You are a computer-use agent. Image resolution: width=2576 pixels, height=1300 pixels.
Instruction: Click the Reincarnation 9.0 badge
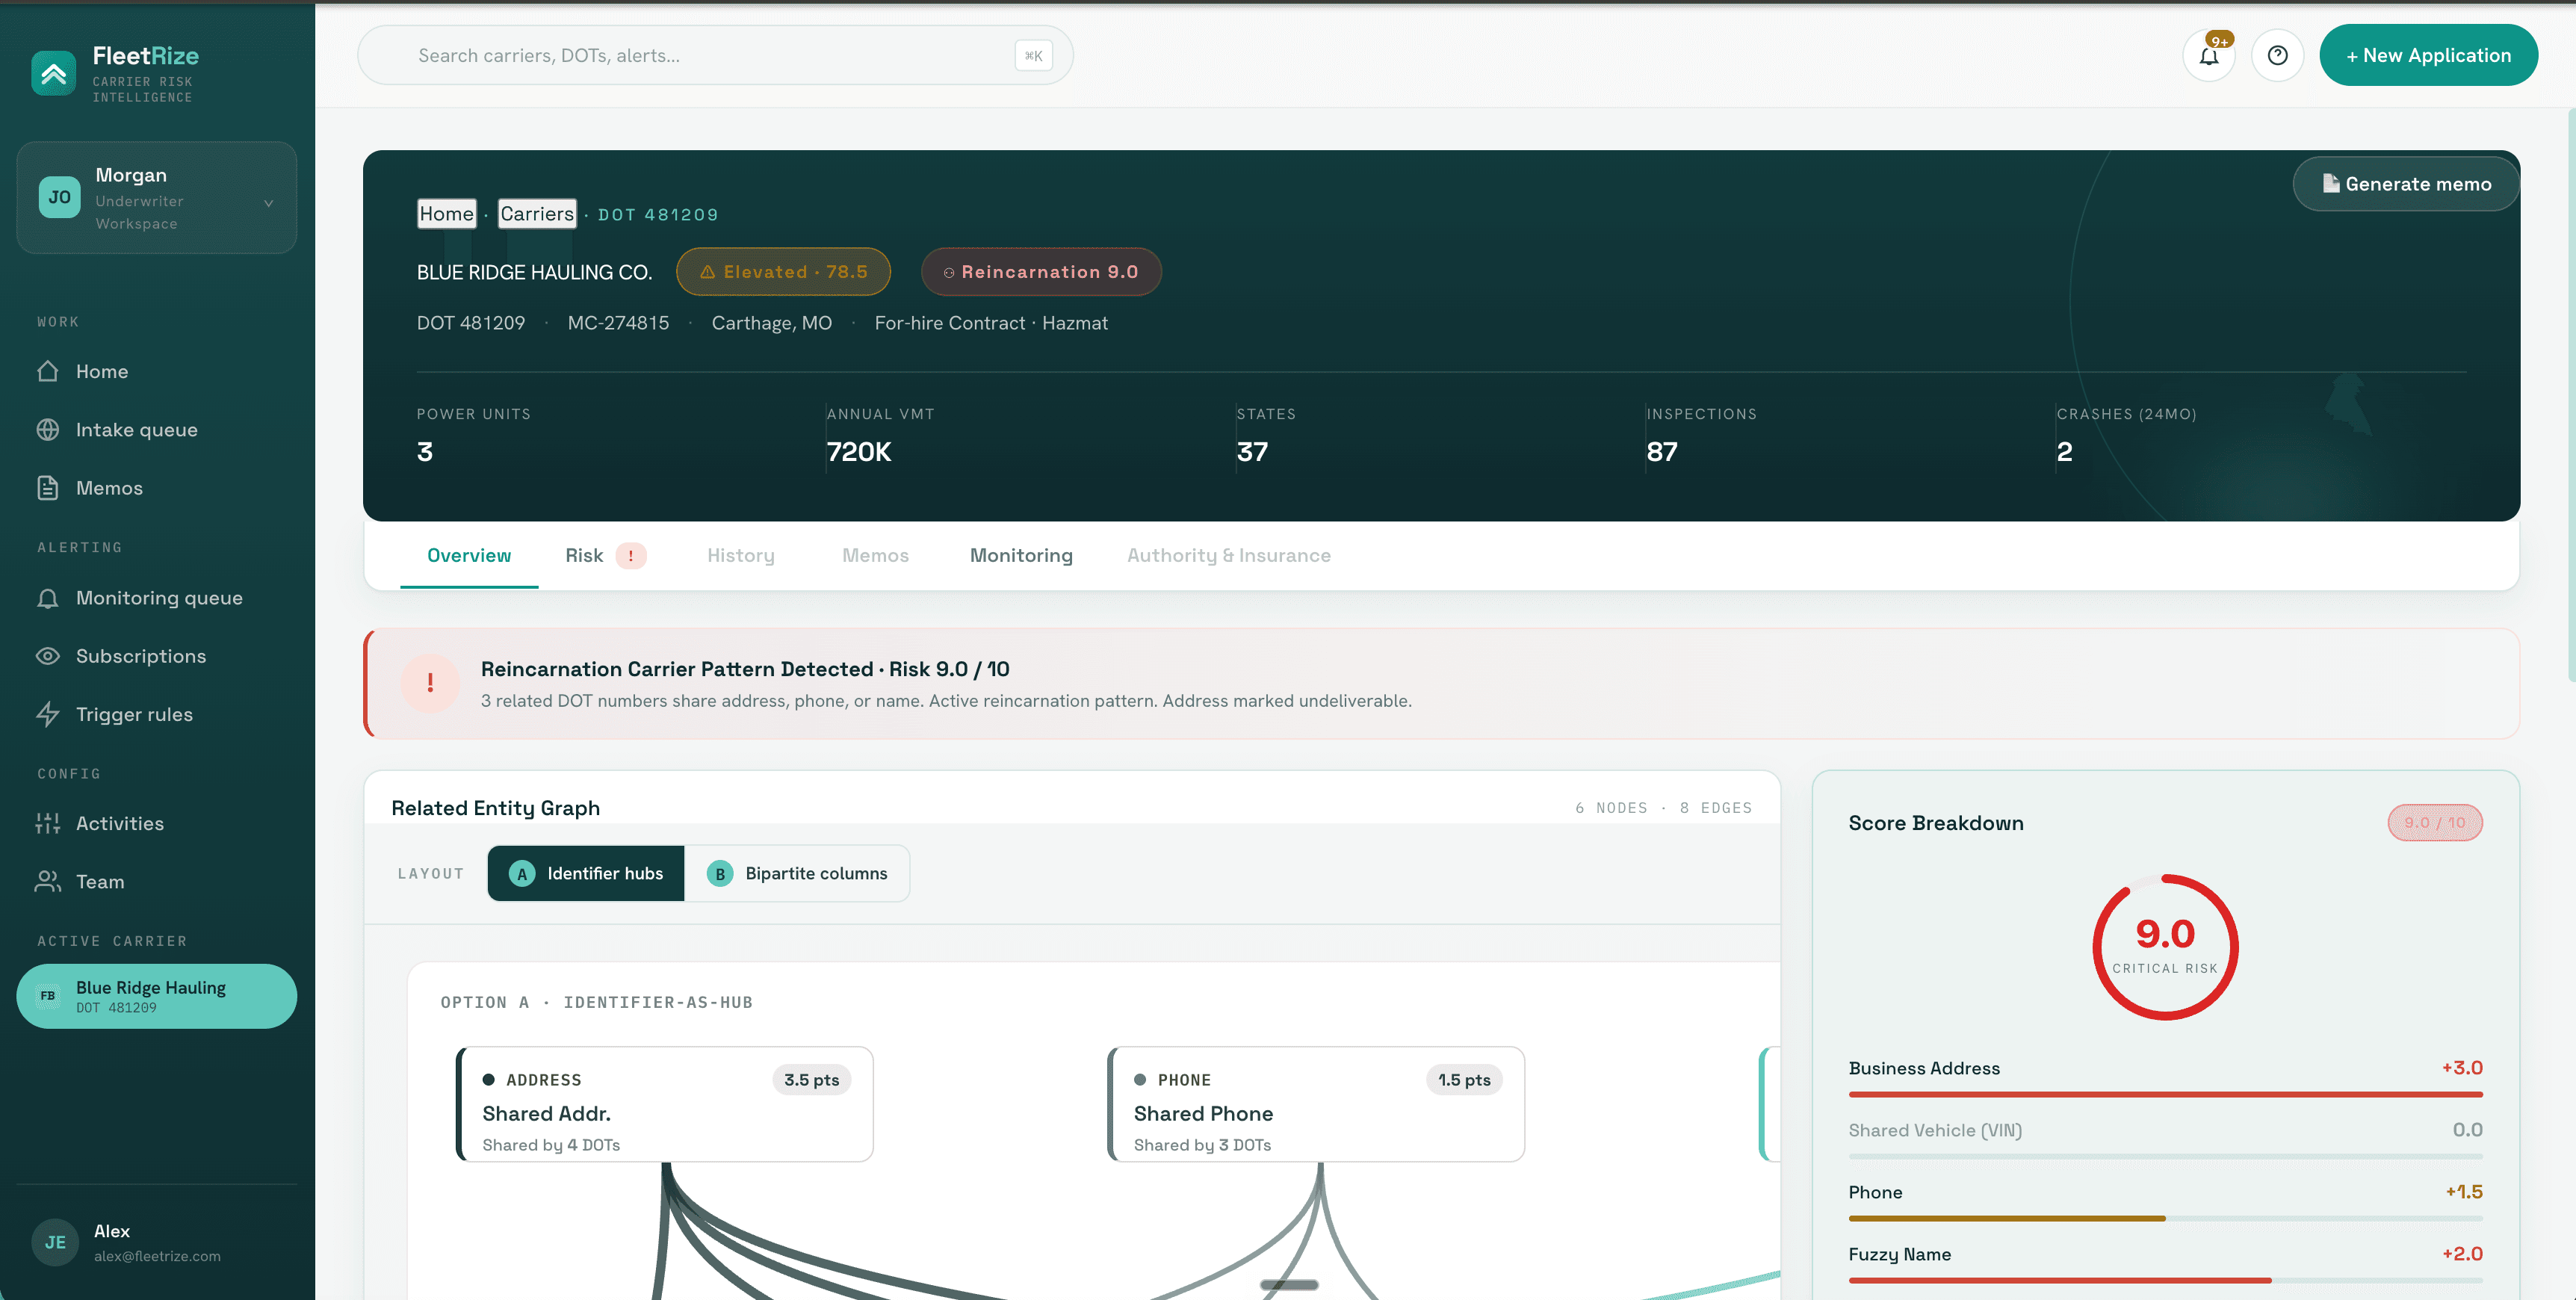click(x=1041, y=272)
